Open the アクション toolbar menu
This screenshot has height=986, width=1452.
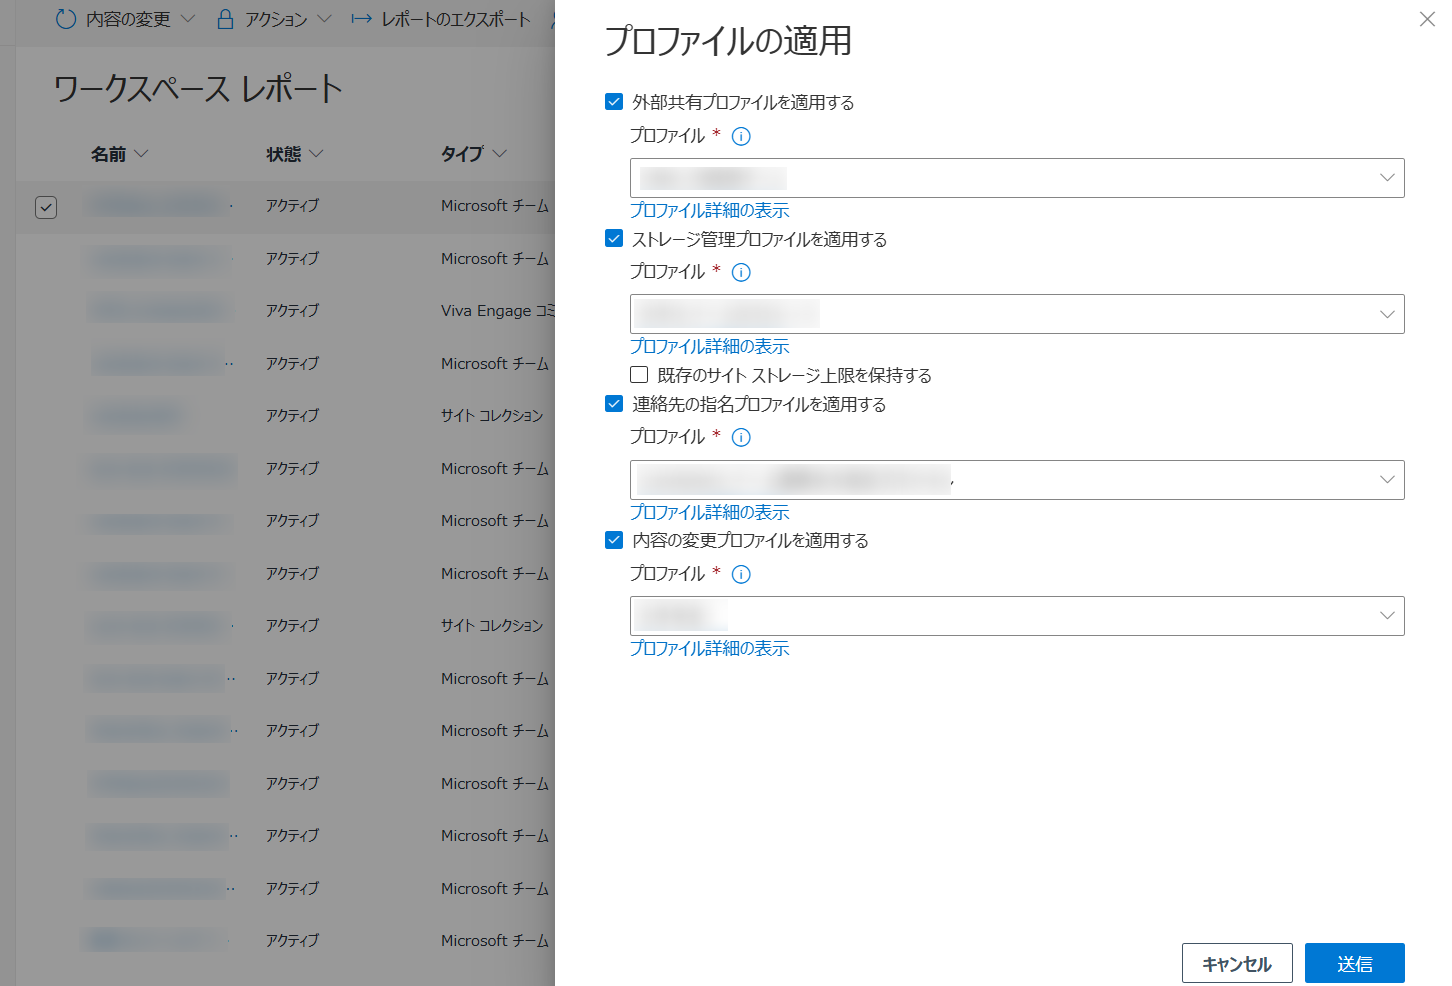click(274, 19)
